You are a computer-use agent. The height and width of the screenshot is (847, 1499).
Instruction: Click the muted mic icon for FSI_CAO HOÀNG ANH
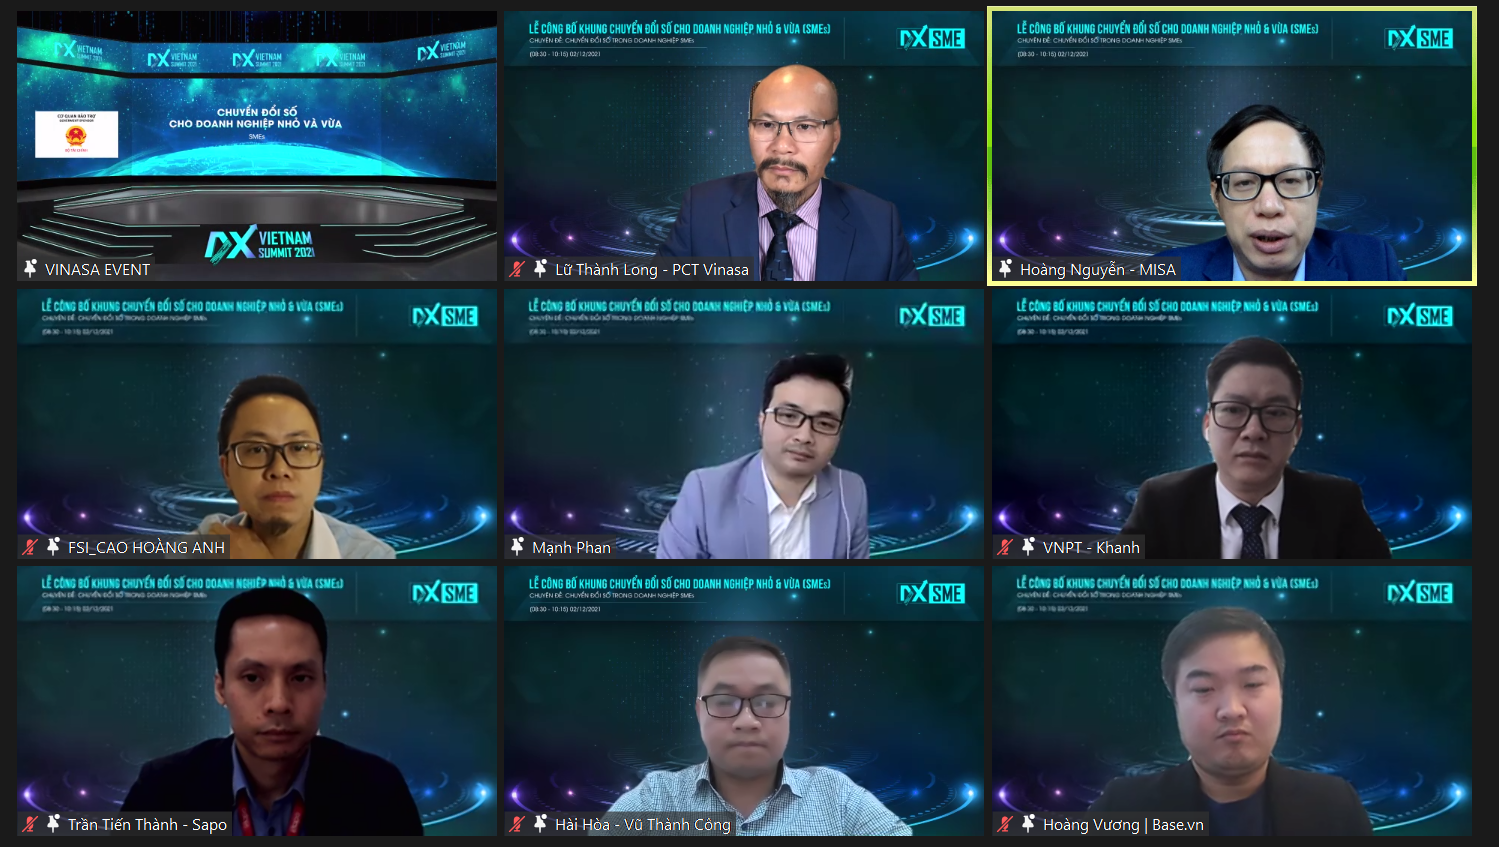30,546
